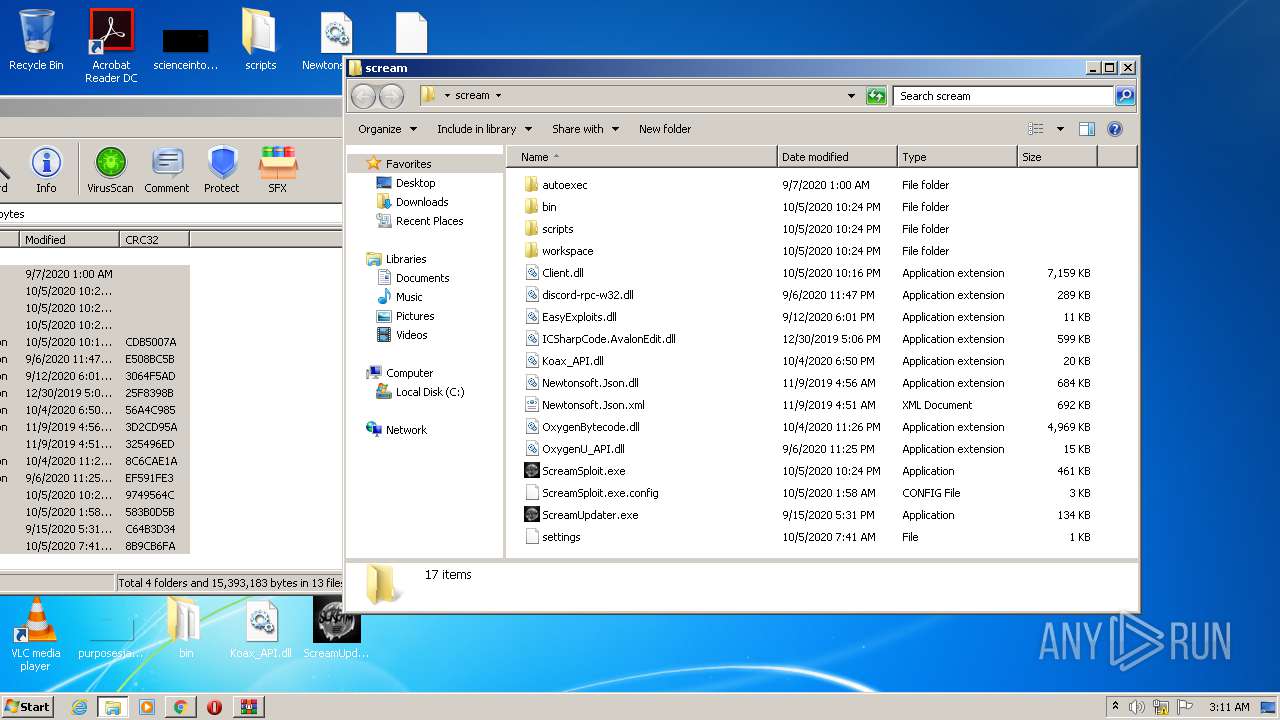Click the search magnifier icon
Image resolution: width=1280 pixels, height=720 pixels.
pyautogui.click(x=1125, y=96)
